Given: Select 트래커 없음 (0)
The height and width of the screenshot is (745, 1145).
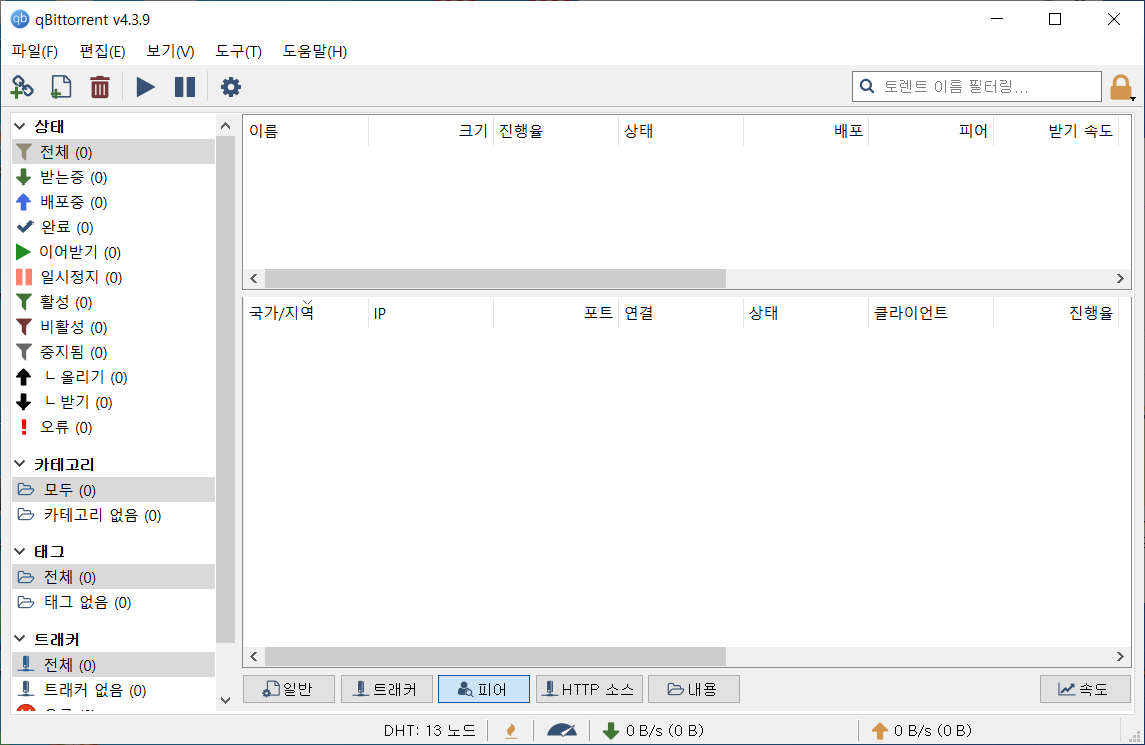Looking at the screenshot, I should (x=113, y=689).
